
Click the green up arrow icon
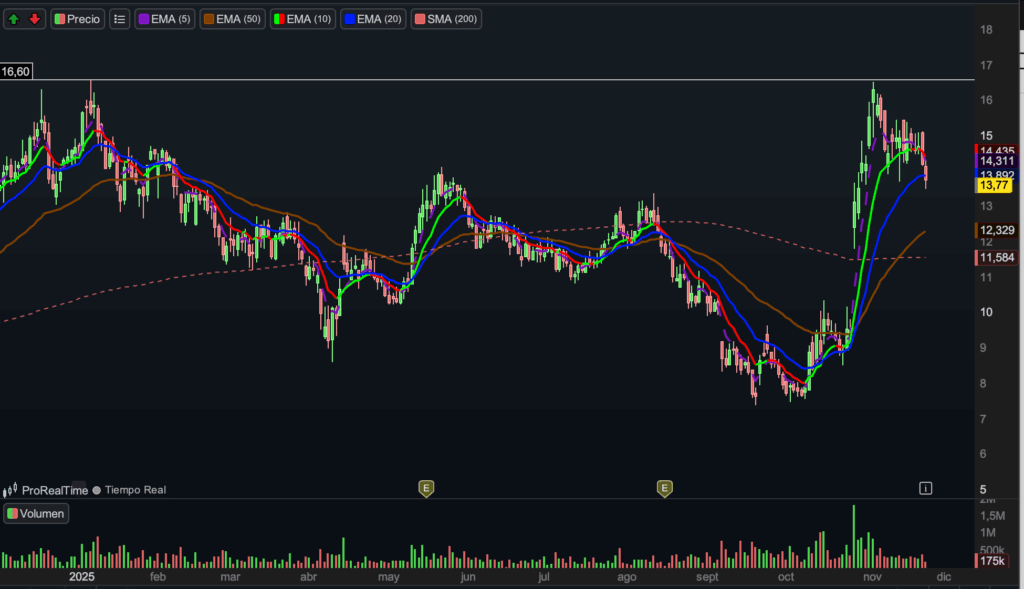coord(14,19)
